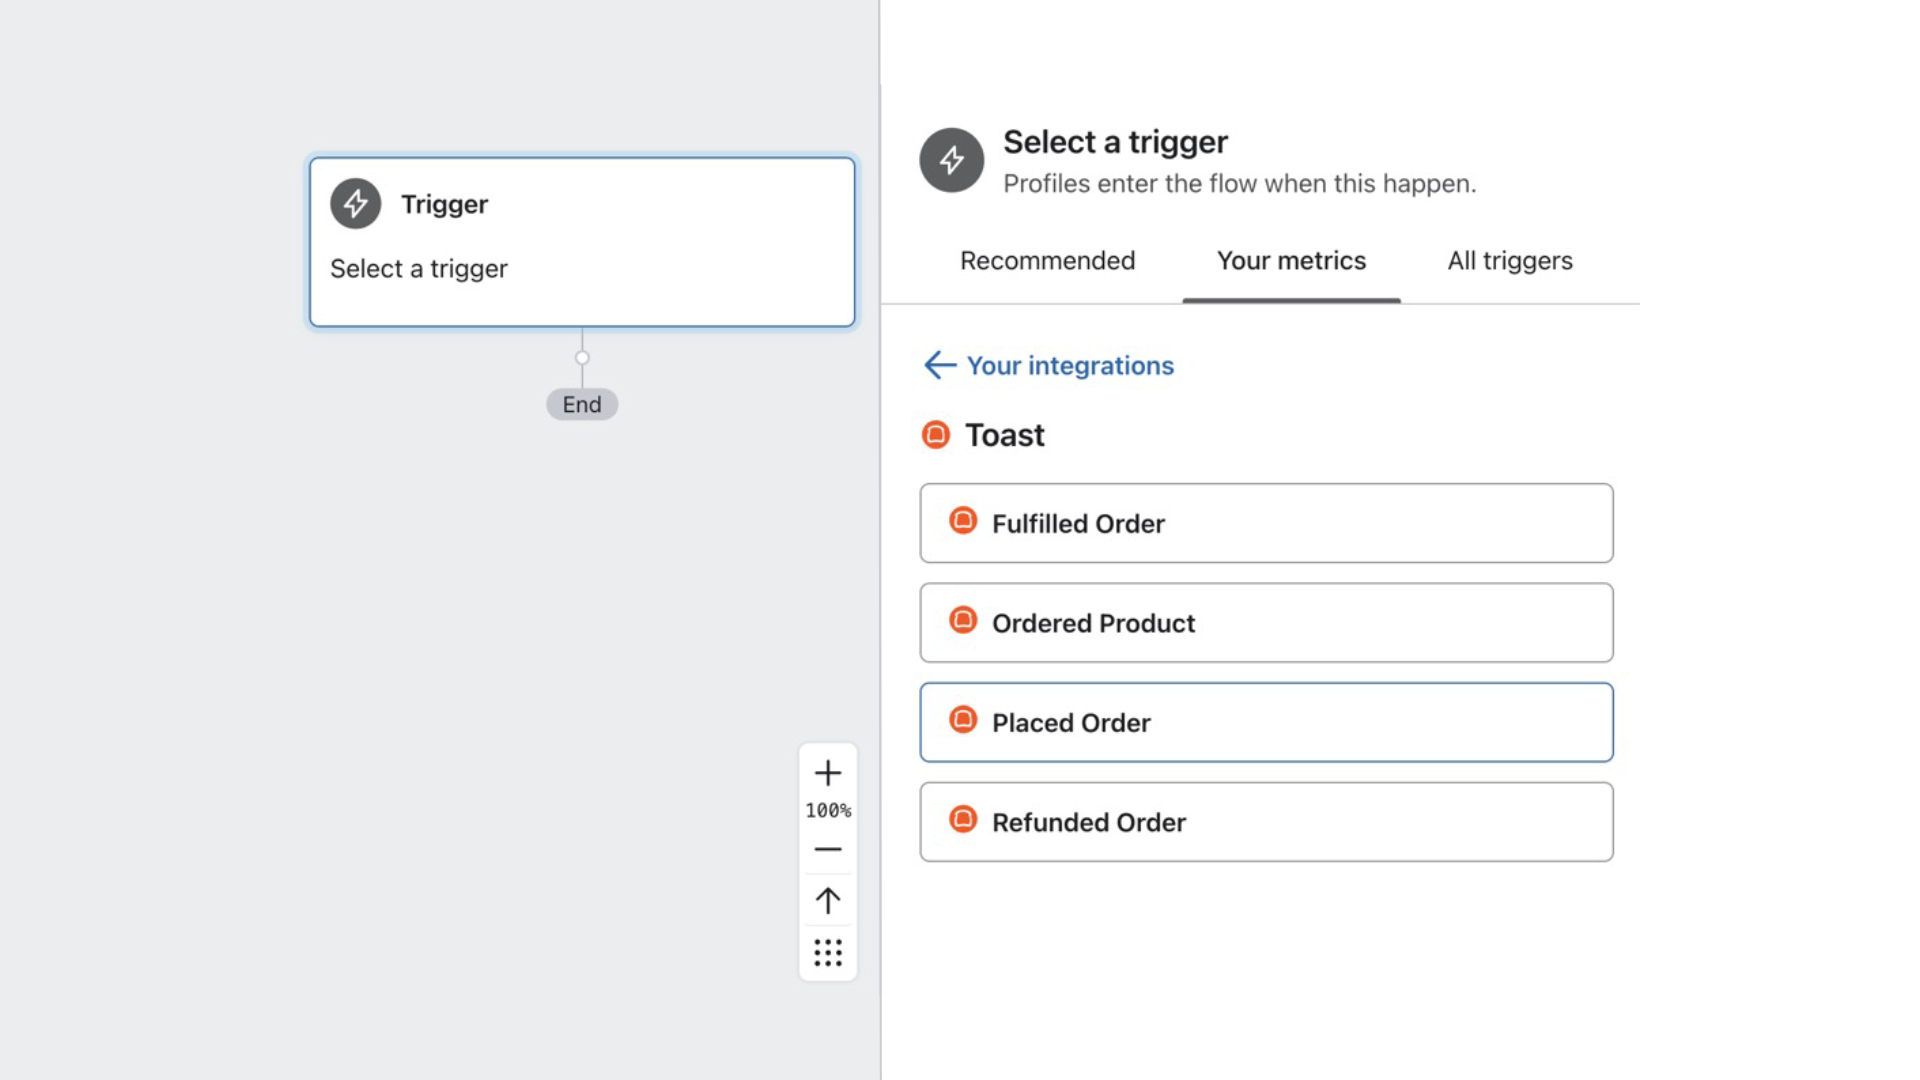Click the End node in the flow
Viewport: 1920px width, 1080px height.
coord(582,404)
